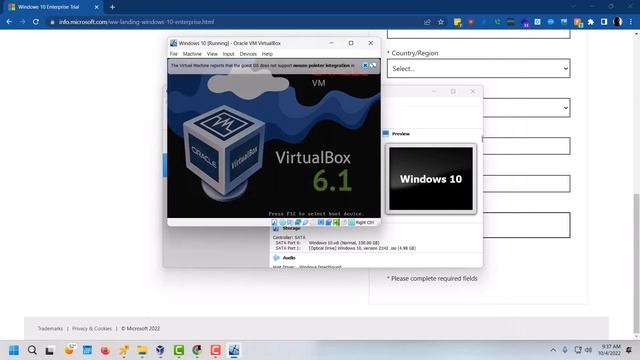Open the Chrome three-dot menu

pos(631,22)
